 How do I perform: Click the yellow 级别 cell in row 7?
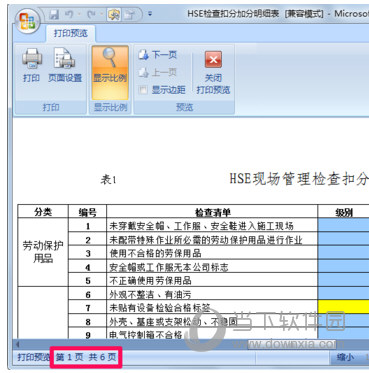pyautogui.click(x=344, y=307)
